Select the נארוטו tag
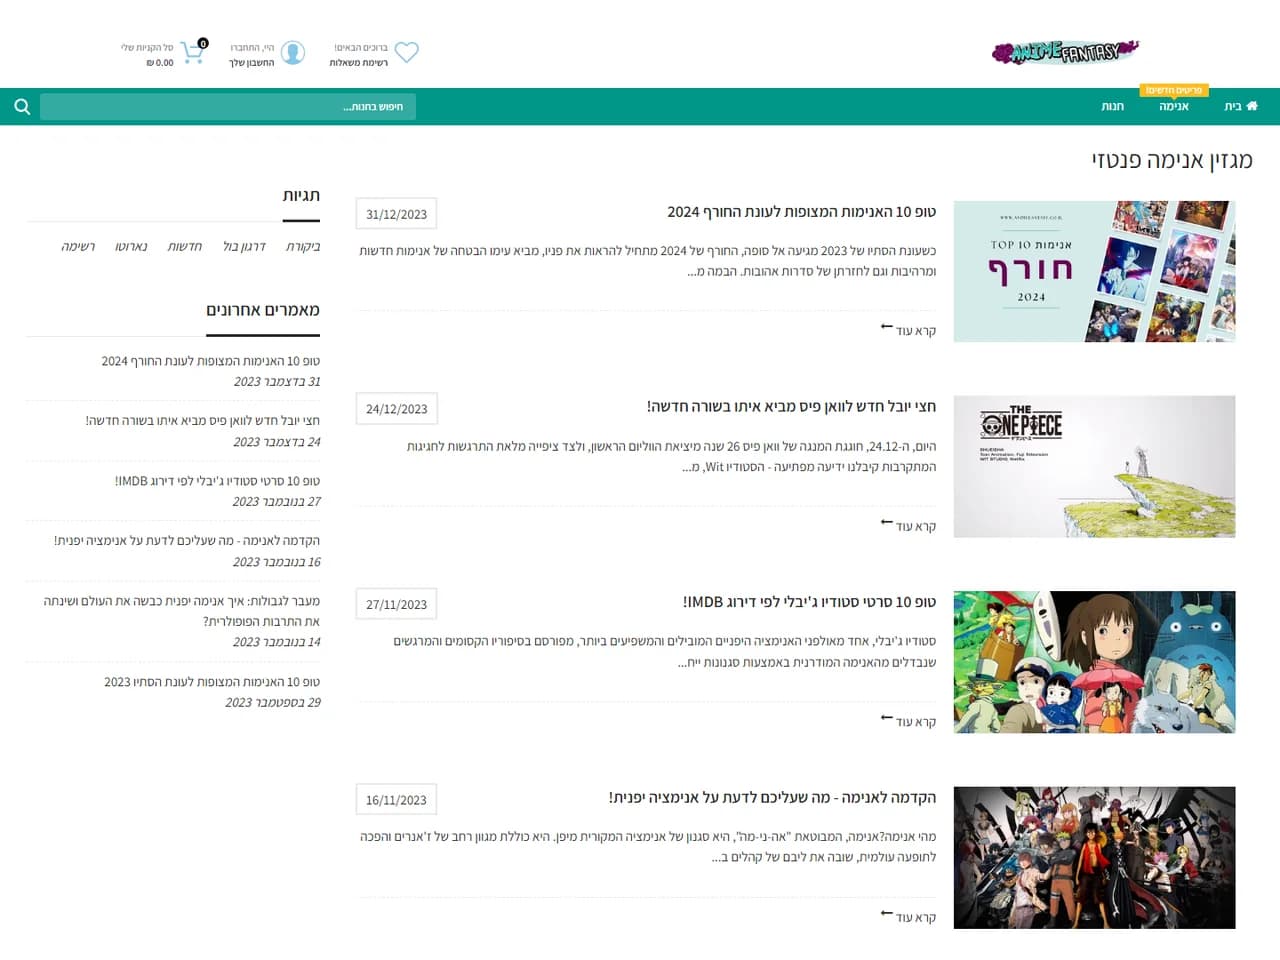Image resolution: width=1280 pixels, height=960 pixels. 131,246
